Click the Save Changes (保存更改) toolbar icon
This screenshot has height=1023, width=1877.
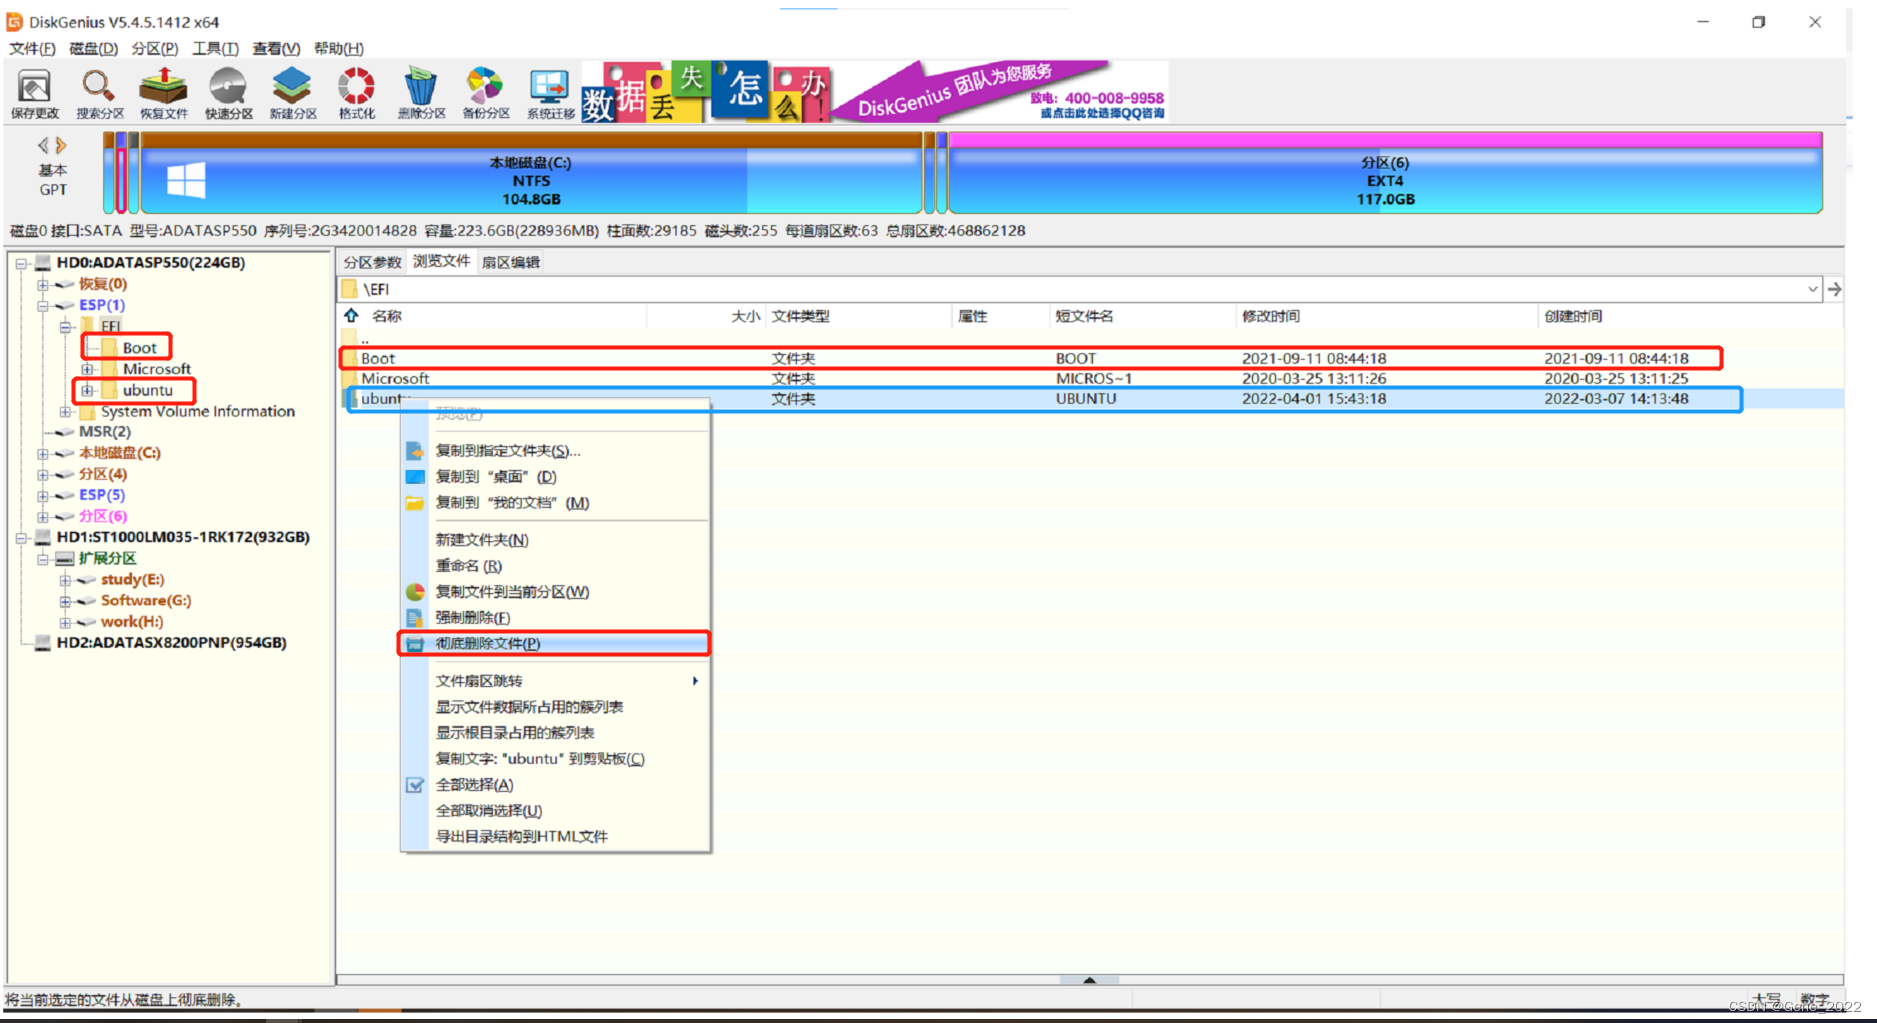[34, 94]
